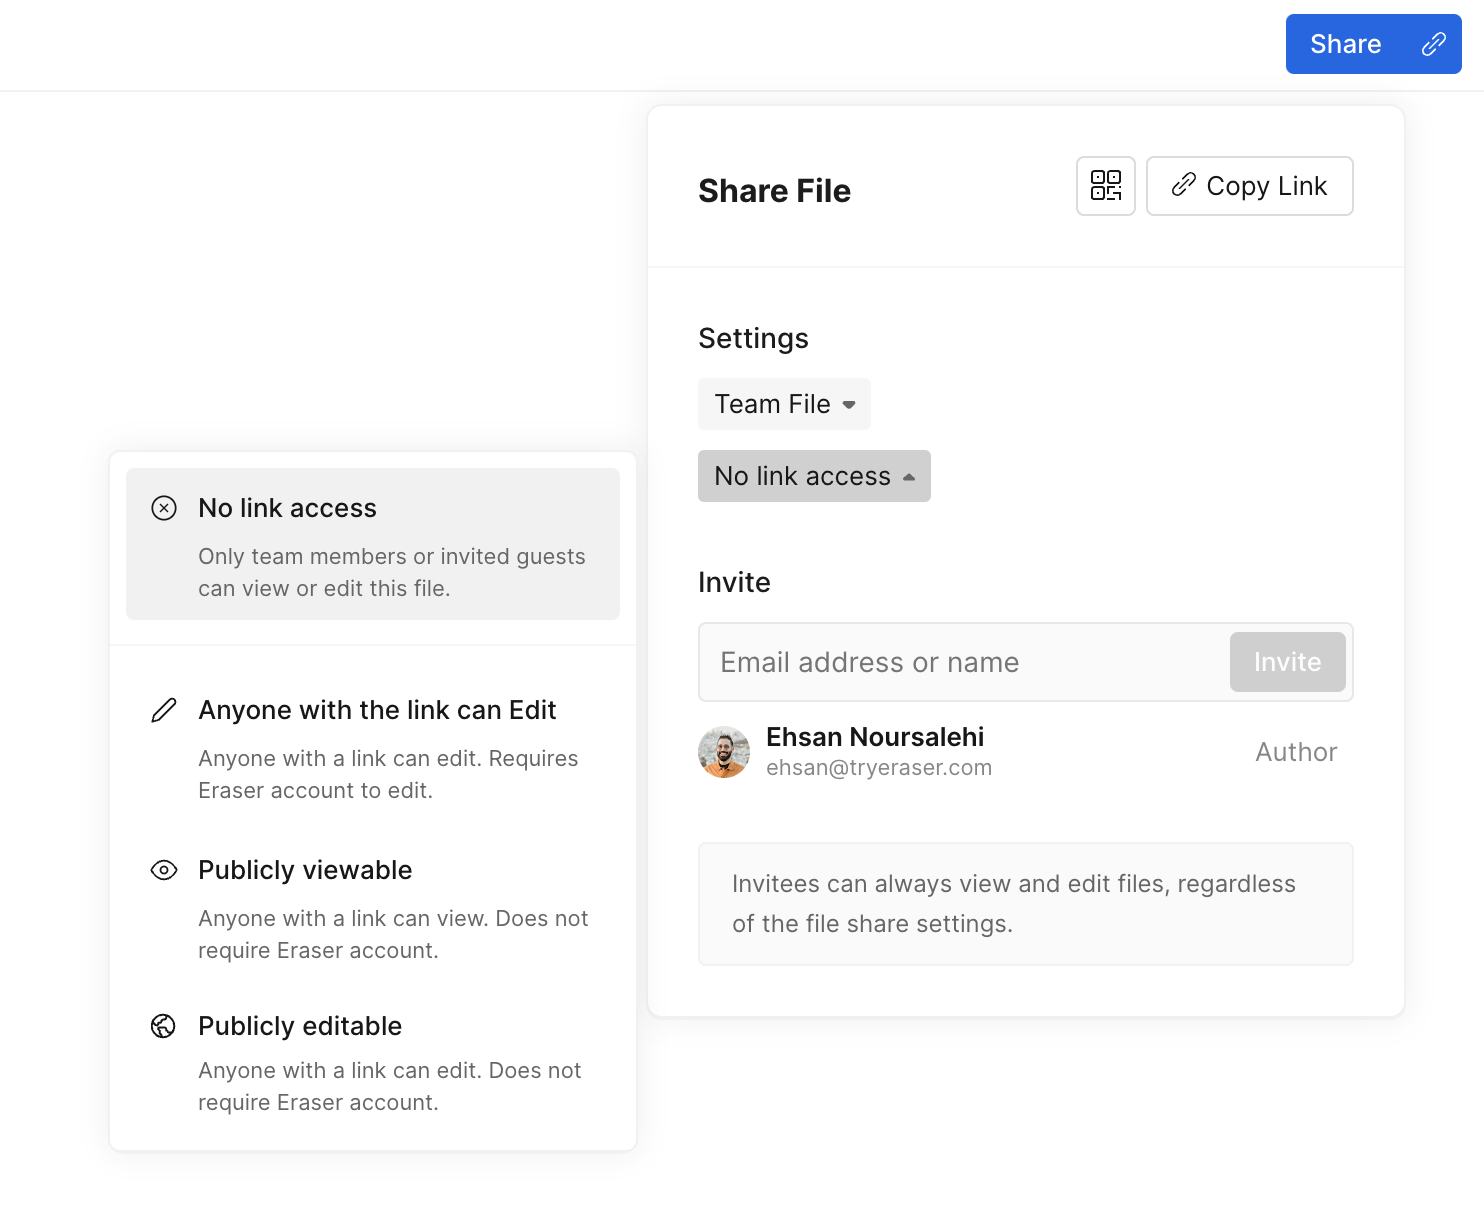The image size is (1484, 1210).
Task: Click the eye icon for Publicly viewable
Action: [x=164, y=870]
